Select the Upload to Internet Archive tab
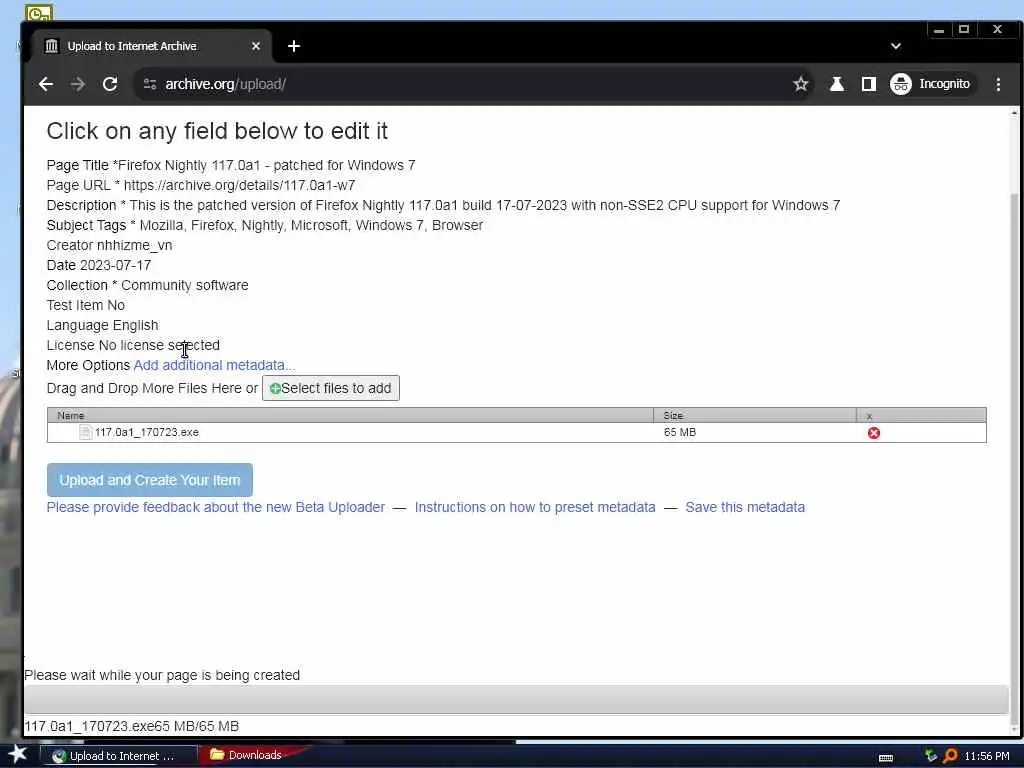The height and width of the screenshot is (768, 1024). click(x=152, y=46)
